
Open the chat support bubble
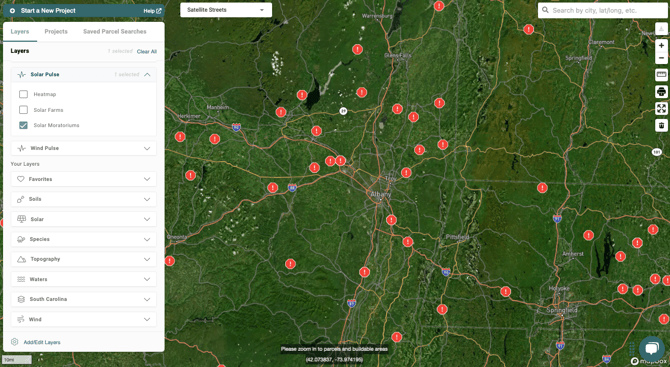pyautogui.click(x=651, y=348)
